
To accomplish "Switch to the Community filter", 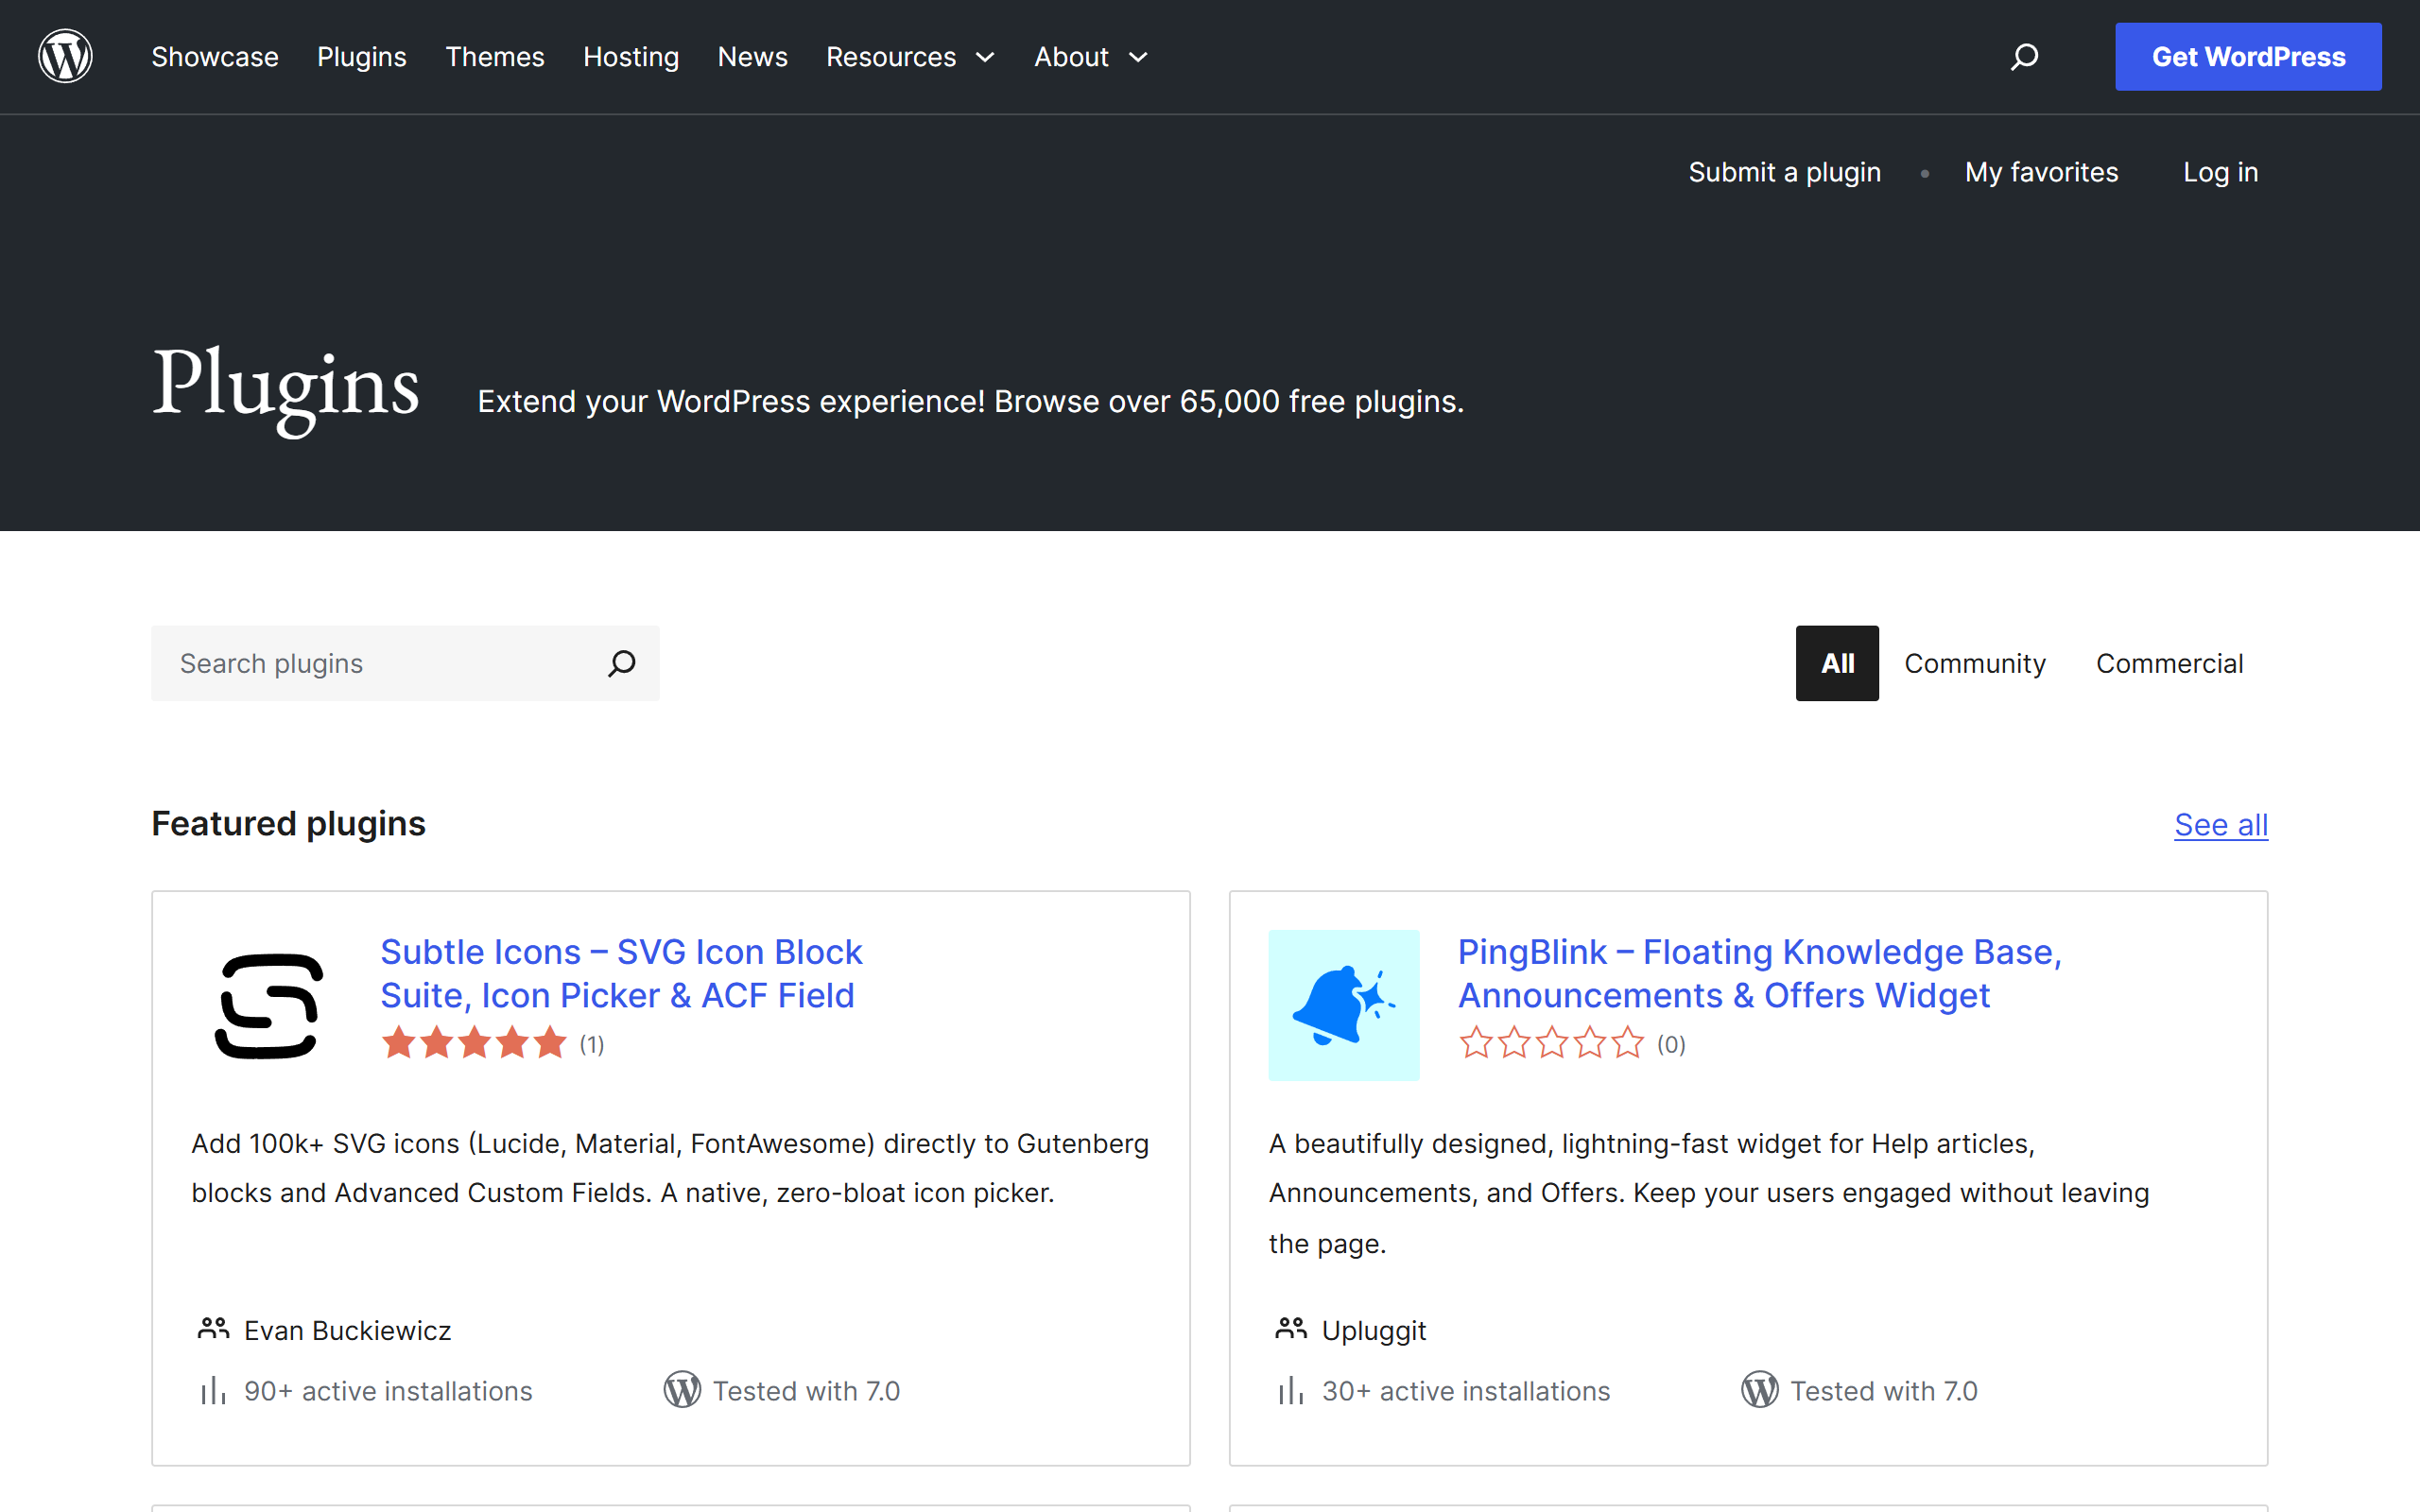I will [1975, 663].
